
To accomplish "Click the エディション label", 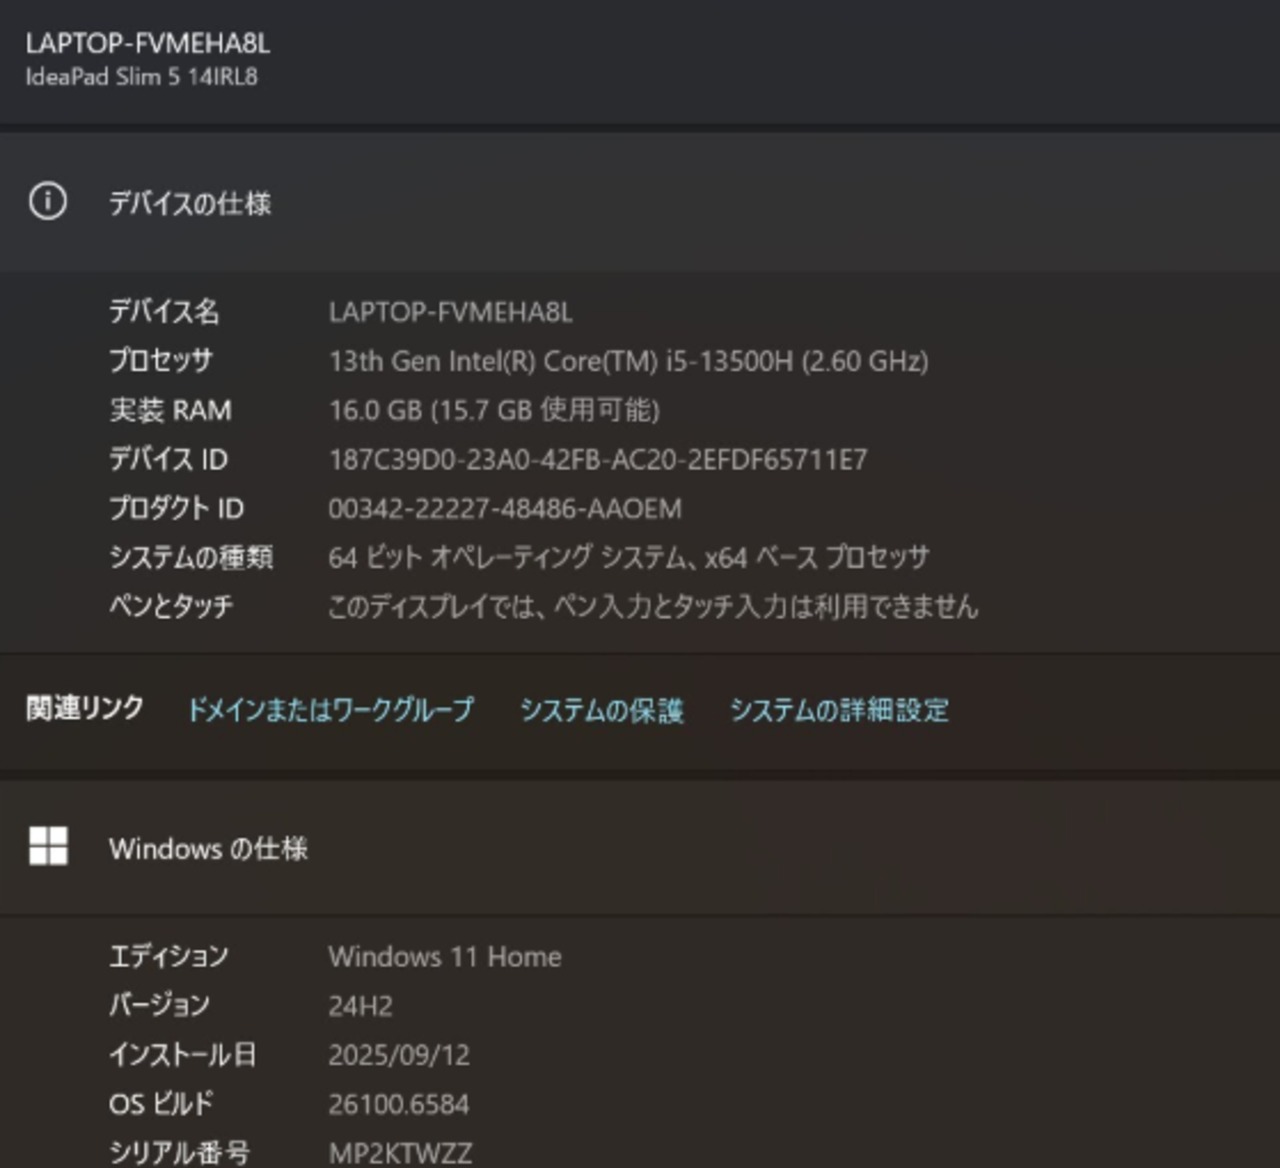I will point(169,956).
